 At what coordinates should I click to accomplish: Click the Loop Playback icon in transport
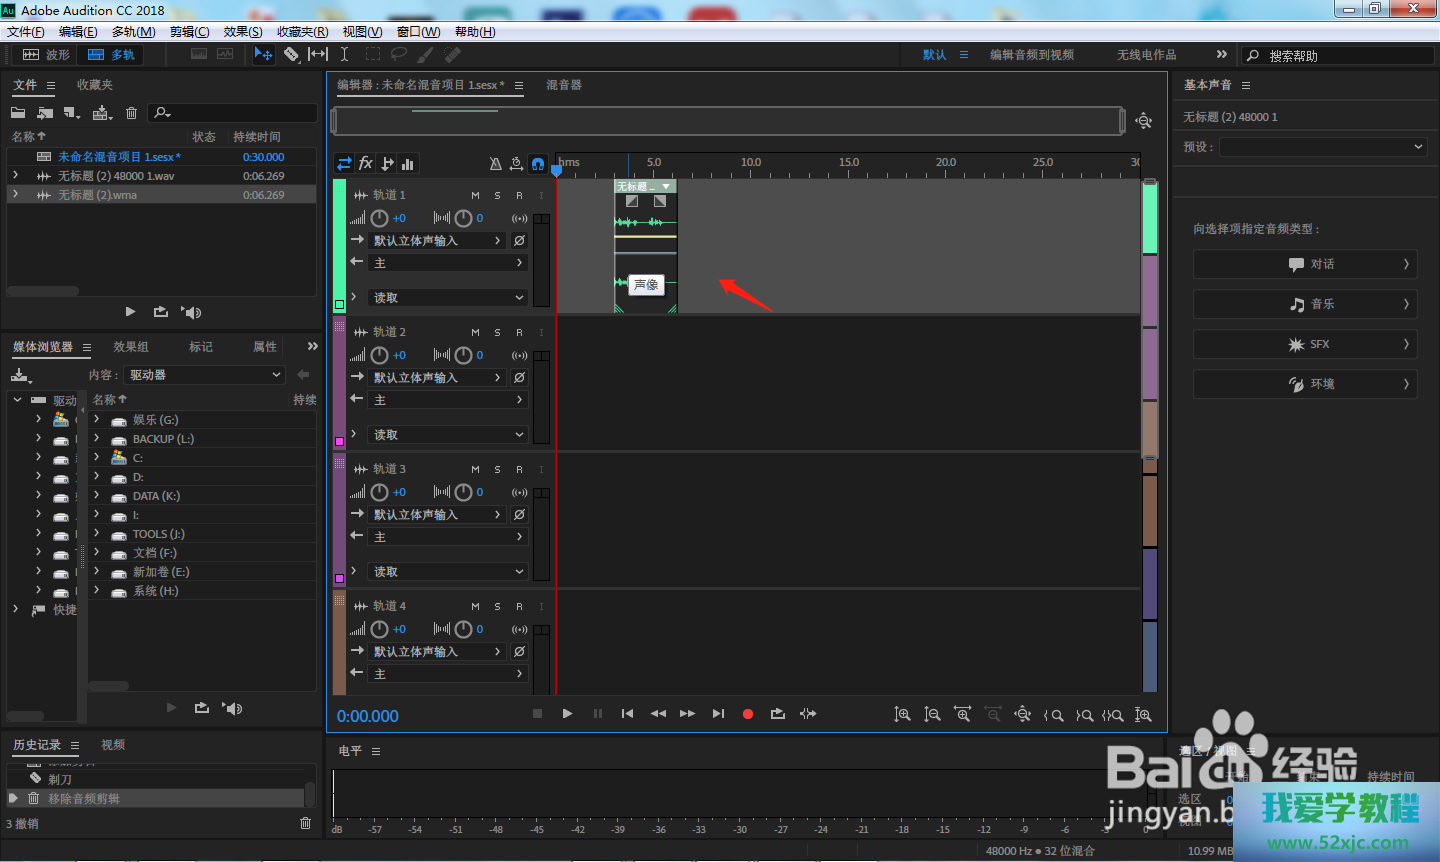[x=777, y=714]
